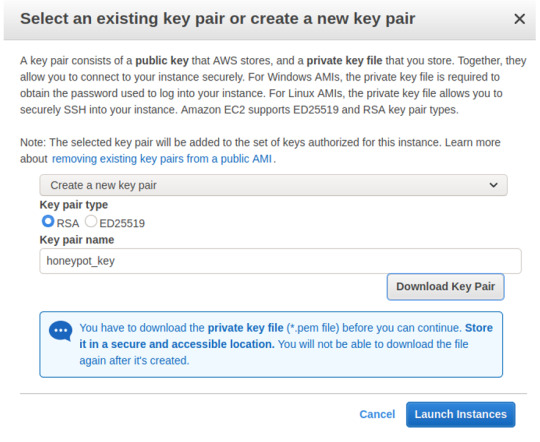Close the key pair dialog with X
This screenshot has width=540, height=442.
(519, 19)
